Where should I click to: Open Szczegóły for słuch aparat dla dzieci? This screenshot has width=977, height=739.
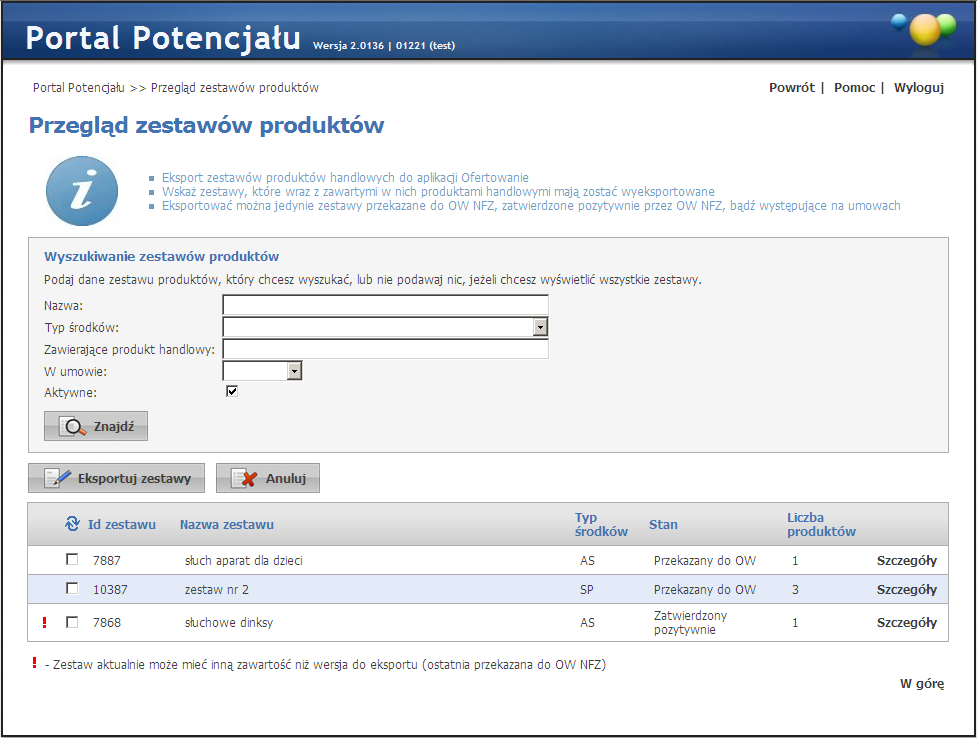[907, 561]
